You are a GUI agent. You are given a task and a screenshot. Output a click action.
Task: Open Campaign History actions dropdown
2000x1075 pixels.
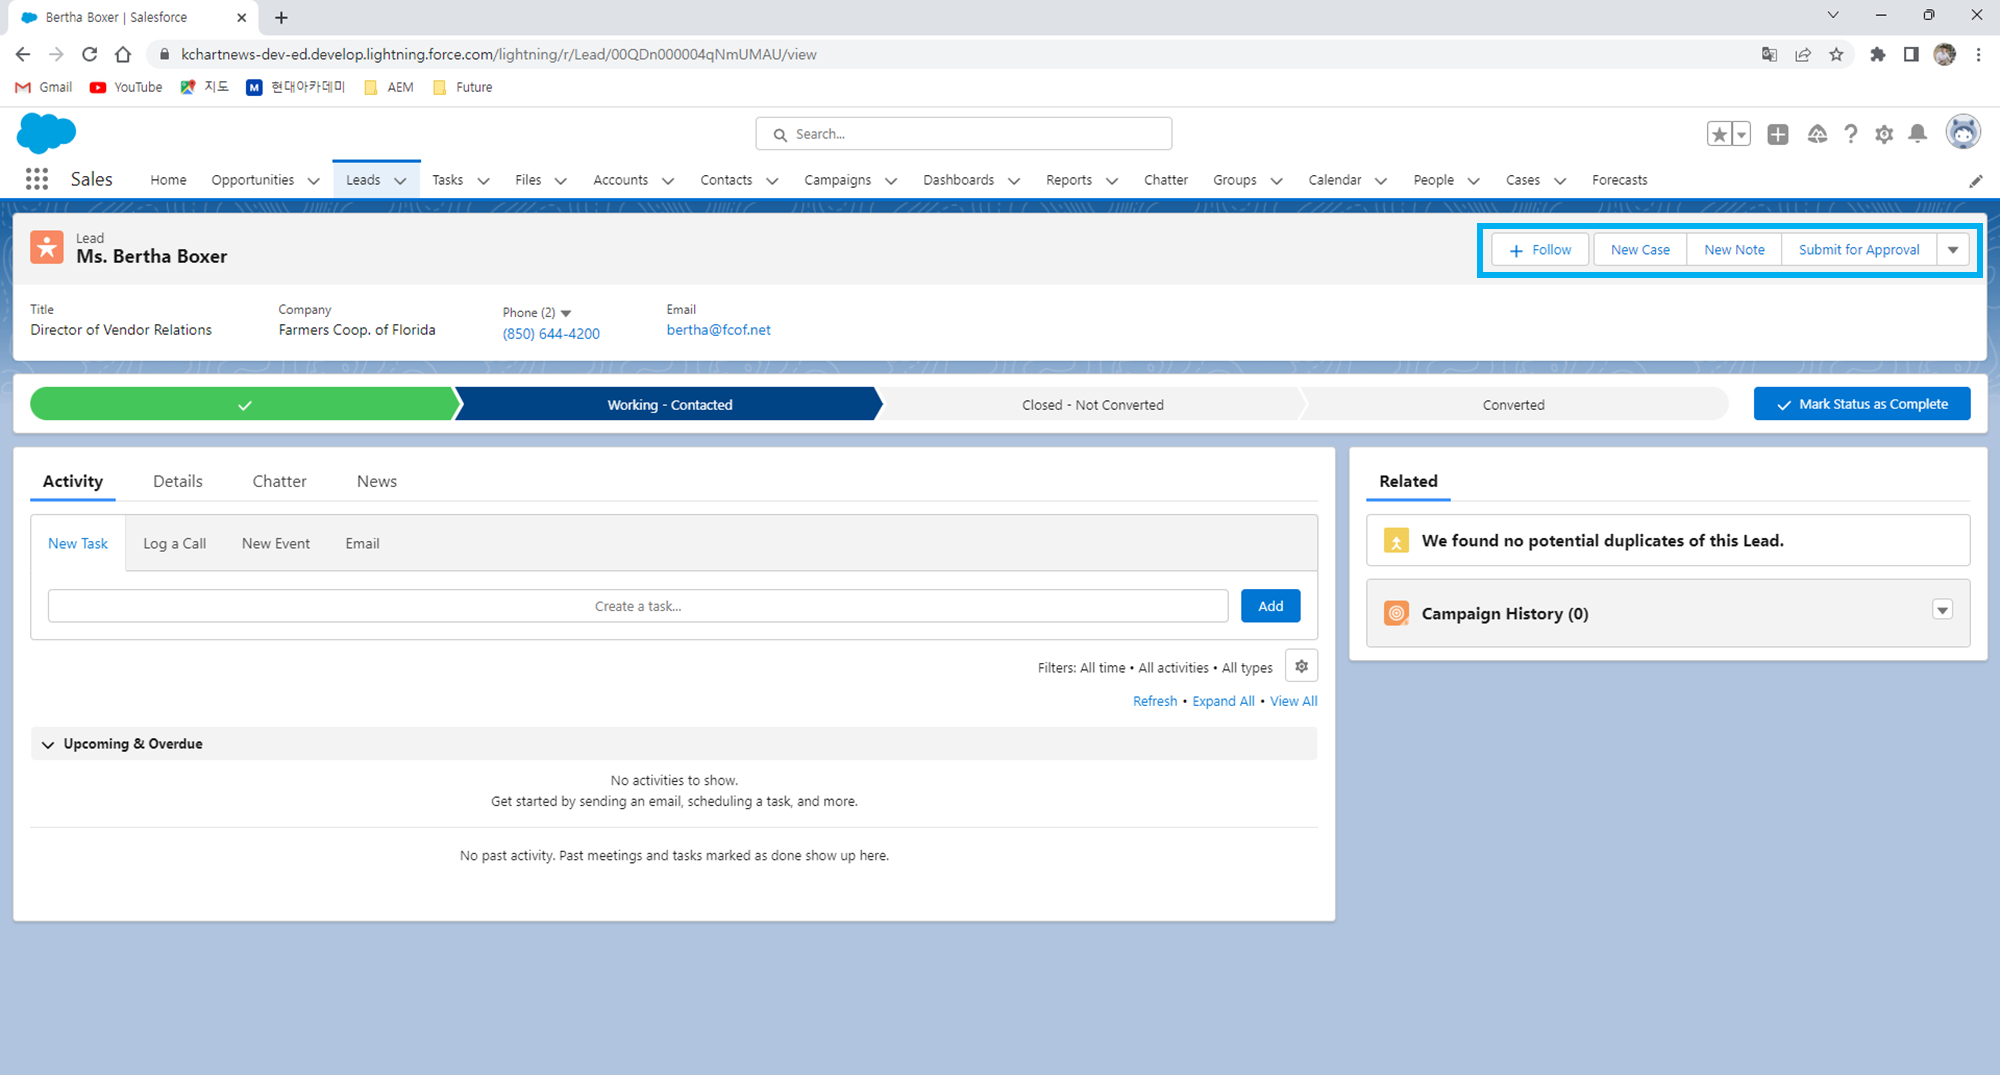pos(1942,610)
